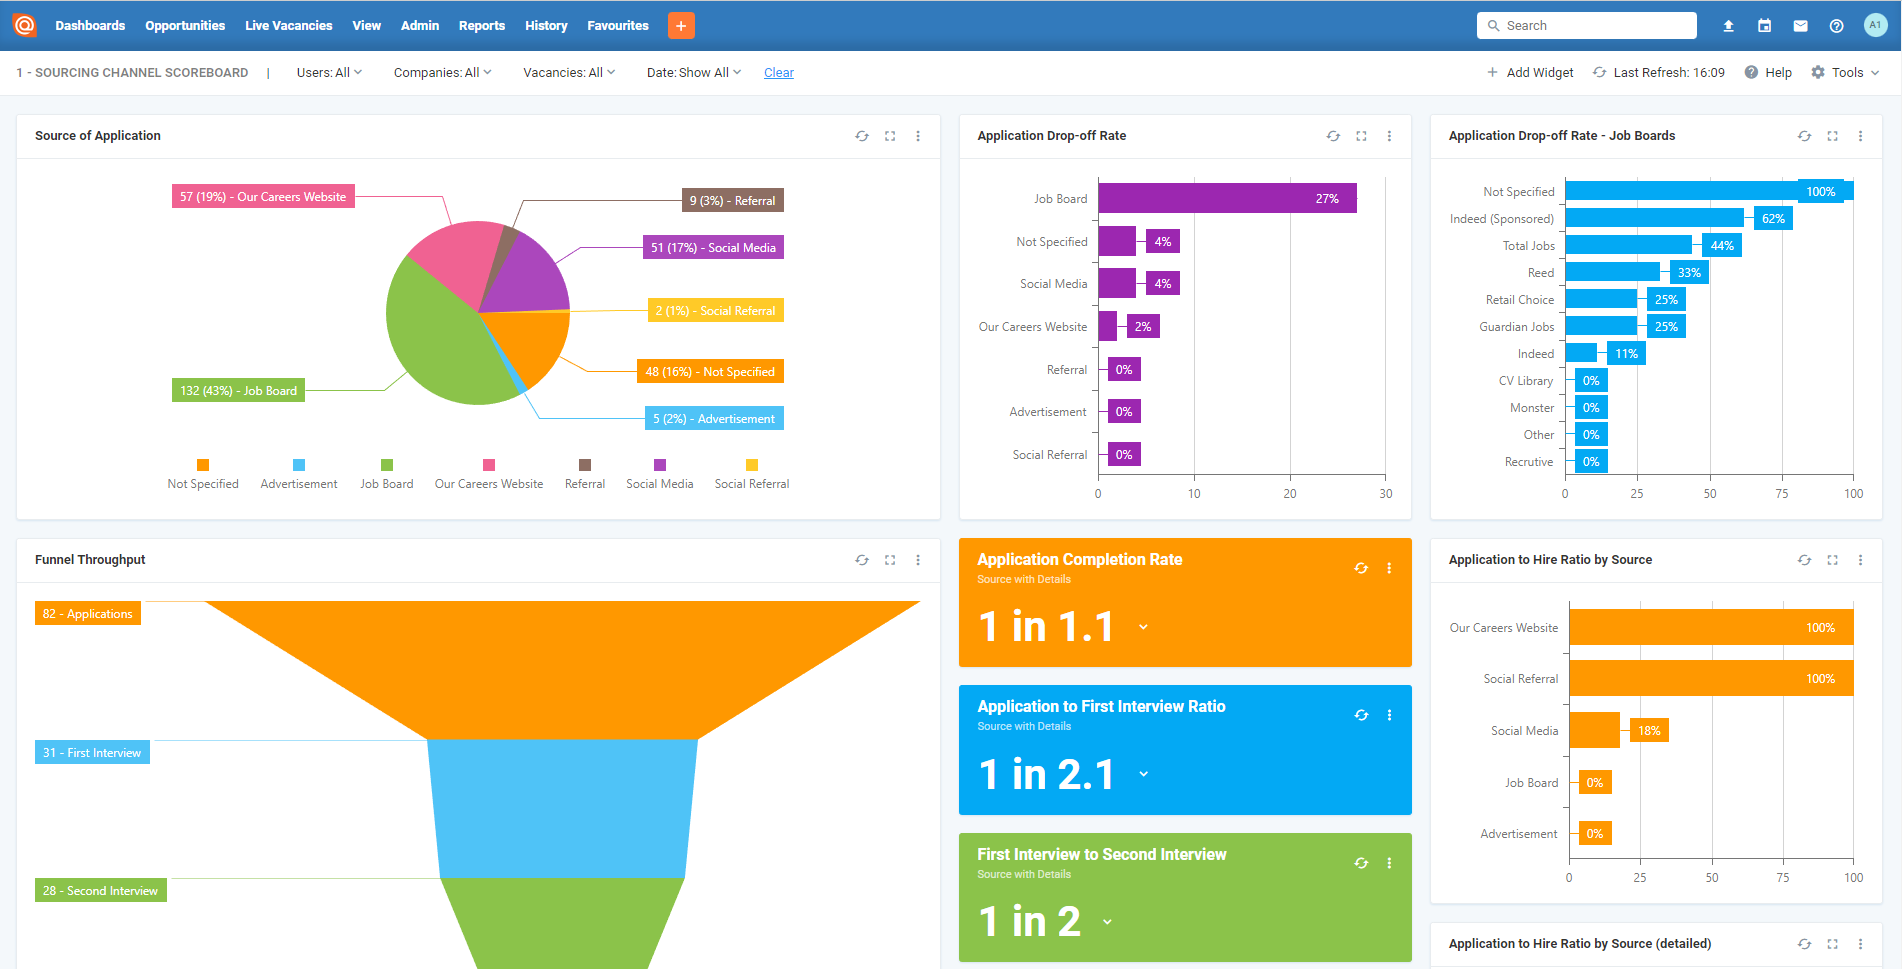Open Application Drop-off Rate widget options menu
This screenshot has height=969, width=1902.
(1389, 136)
